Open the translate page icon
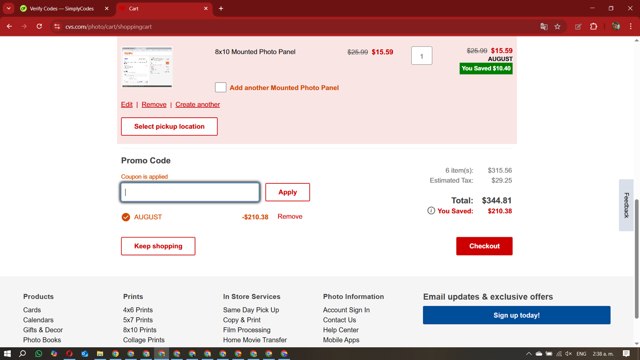The height and width of the screenshot is (360, 640). [544, 27]
